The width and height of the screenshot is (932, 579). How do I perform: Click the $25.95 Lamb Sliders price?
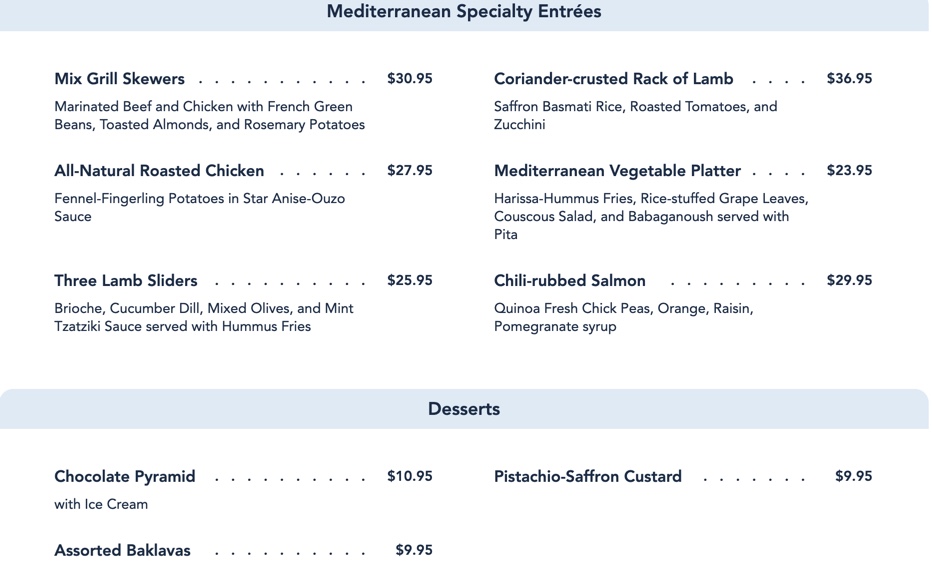(x=410, y=281)
